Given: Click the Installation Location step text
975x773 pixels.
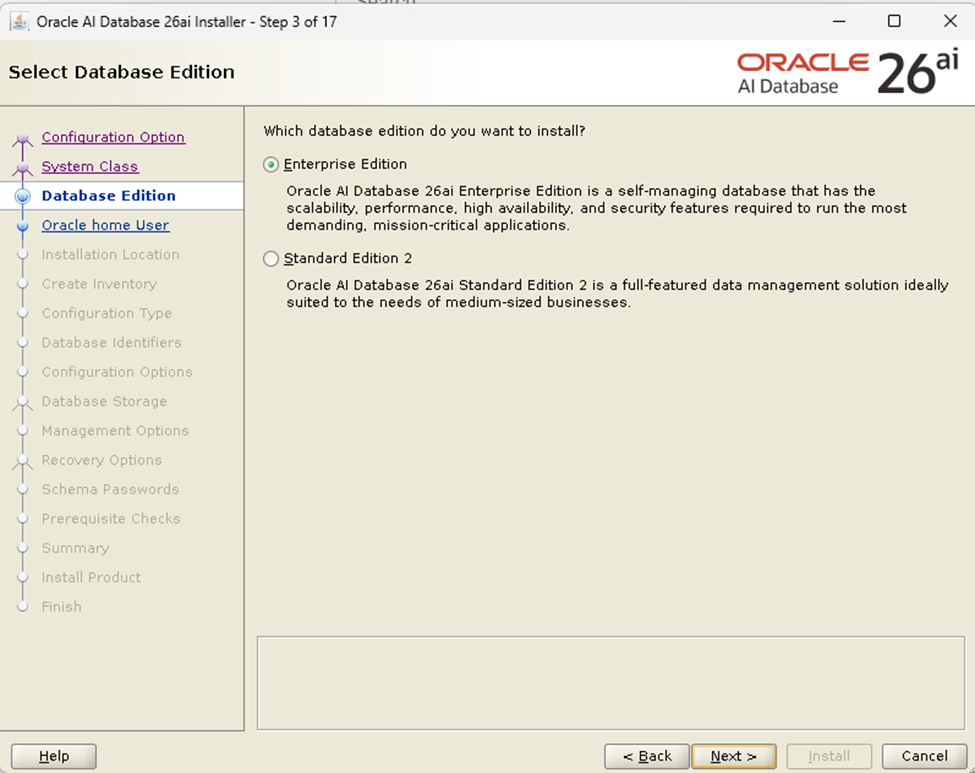Looking at the screenshot, I should [110, 254].
